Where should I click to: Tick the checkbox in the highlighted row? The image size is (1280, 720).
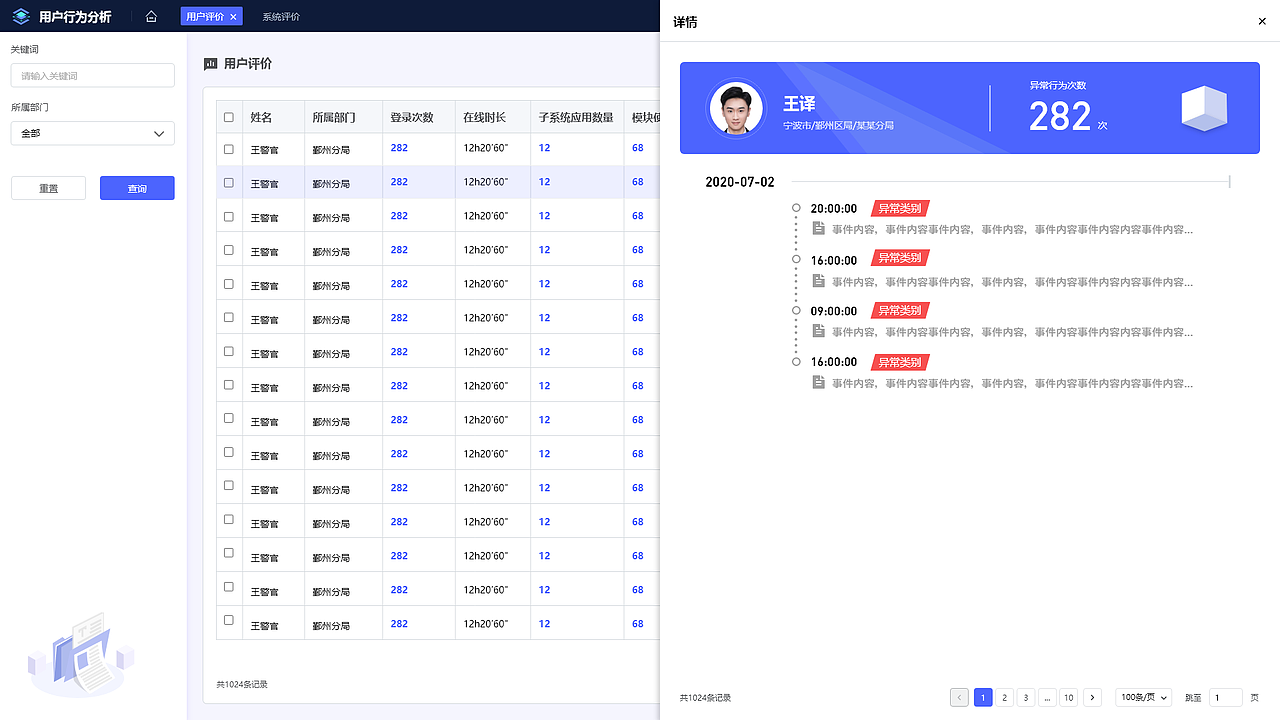coord(229,182)
